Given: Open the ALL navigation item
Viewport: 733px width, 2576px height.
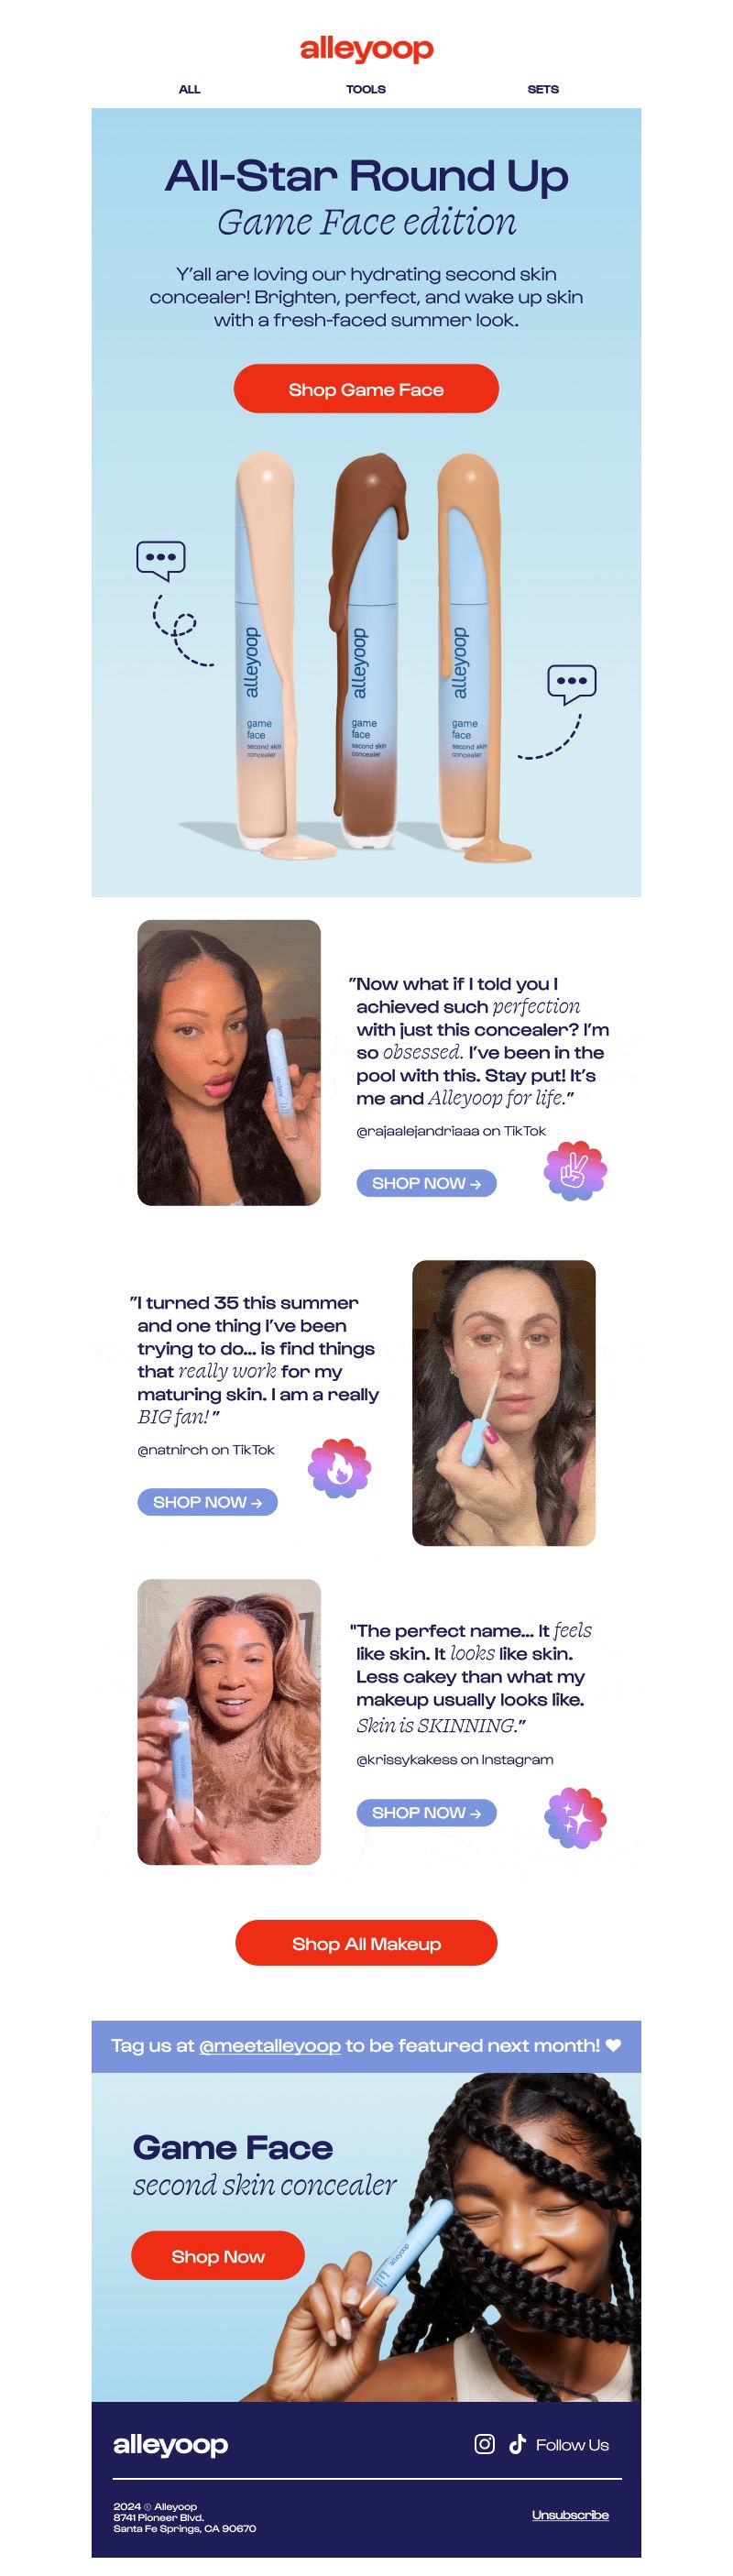Looking at the screenshot, I should 189,89.
